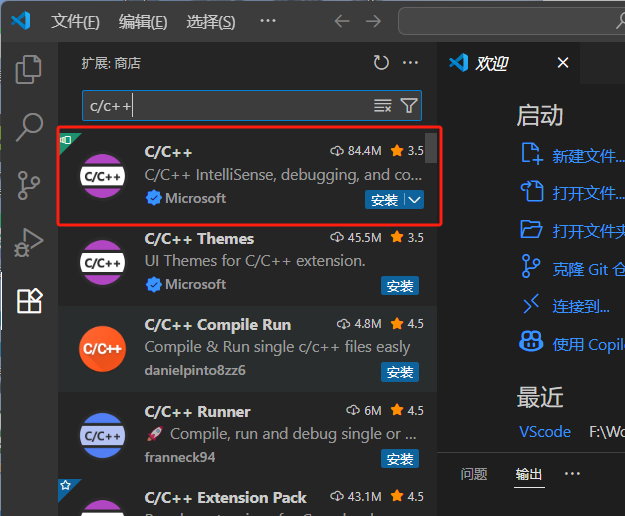Install the C/C++ extension by Microsoft
625x516 pixels.
pos(385,200)
